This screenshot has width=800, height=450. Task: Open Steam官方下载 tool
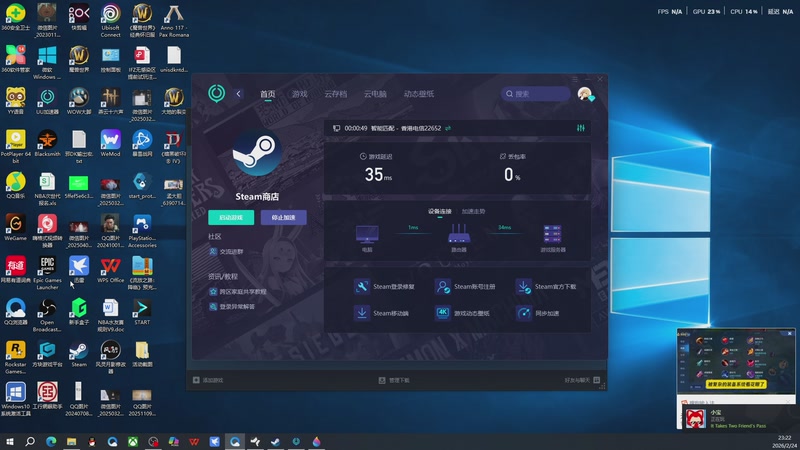[546, 287]
